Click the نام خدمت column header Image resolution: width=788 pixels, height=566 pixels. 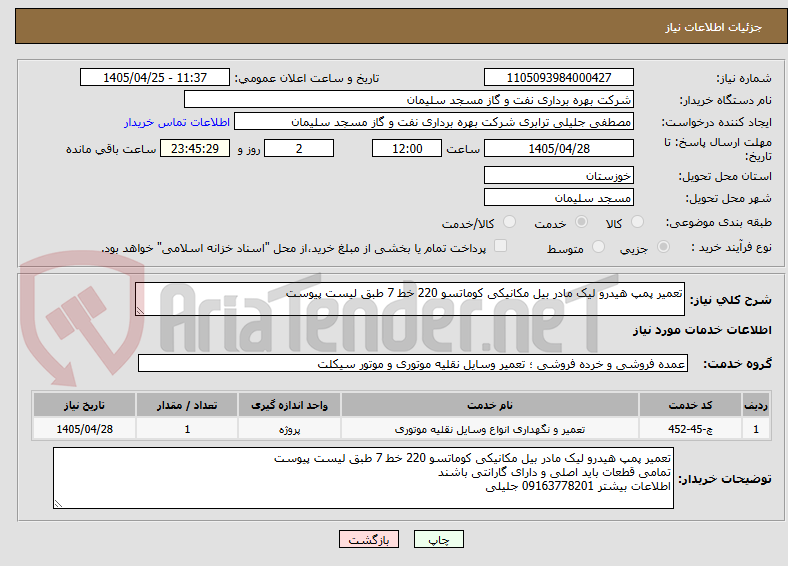click(x=490, y=405)
